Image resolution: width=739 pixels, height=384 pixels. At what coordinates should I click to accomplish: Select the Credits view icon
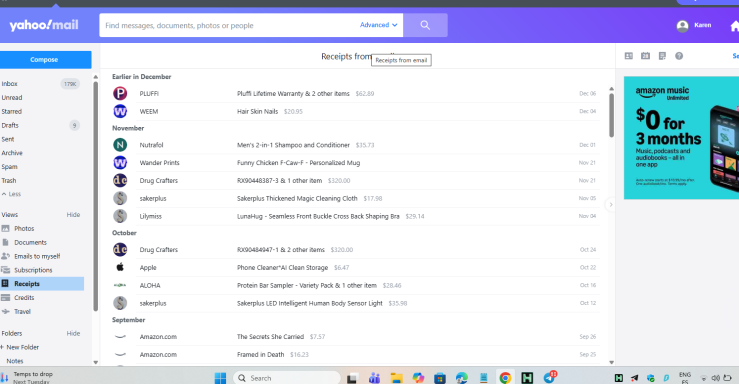tap(6, 297)
